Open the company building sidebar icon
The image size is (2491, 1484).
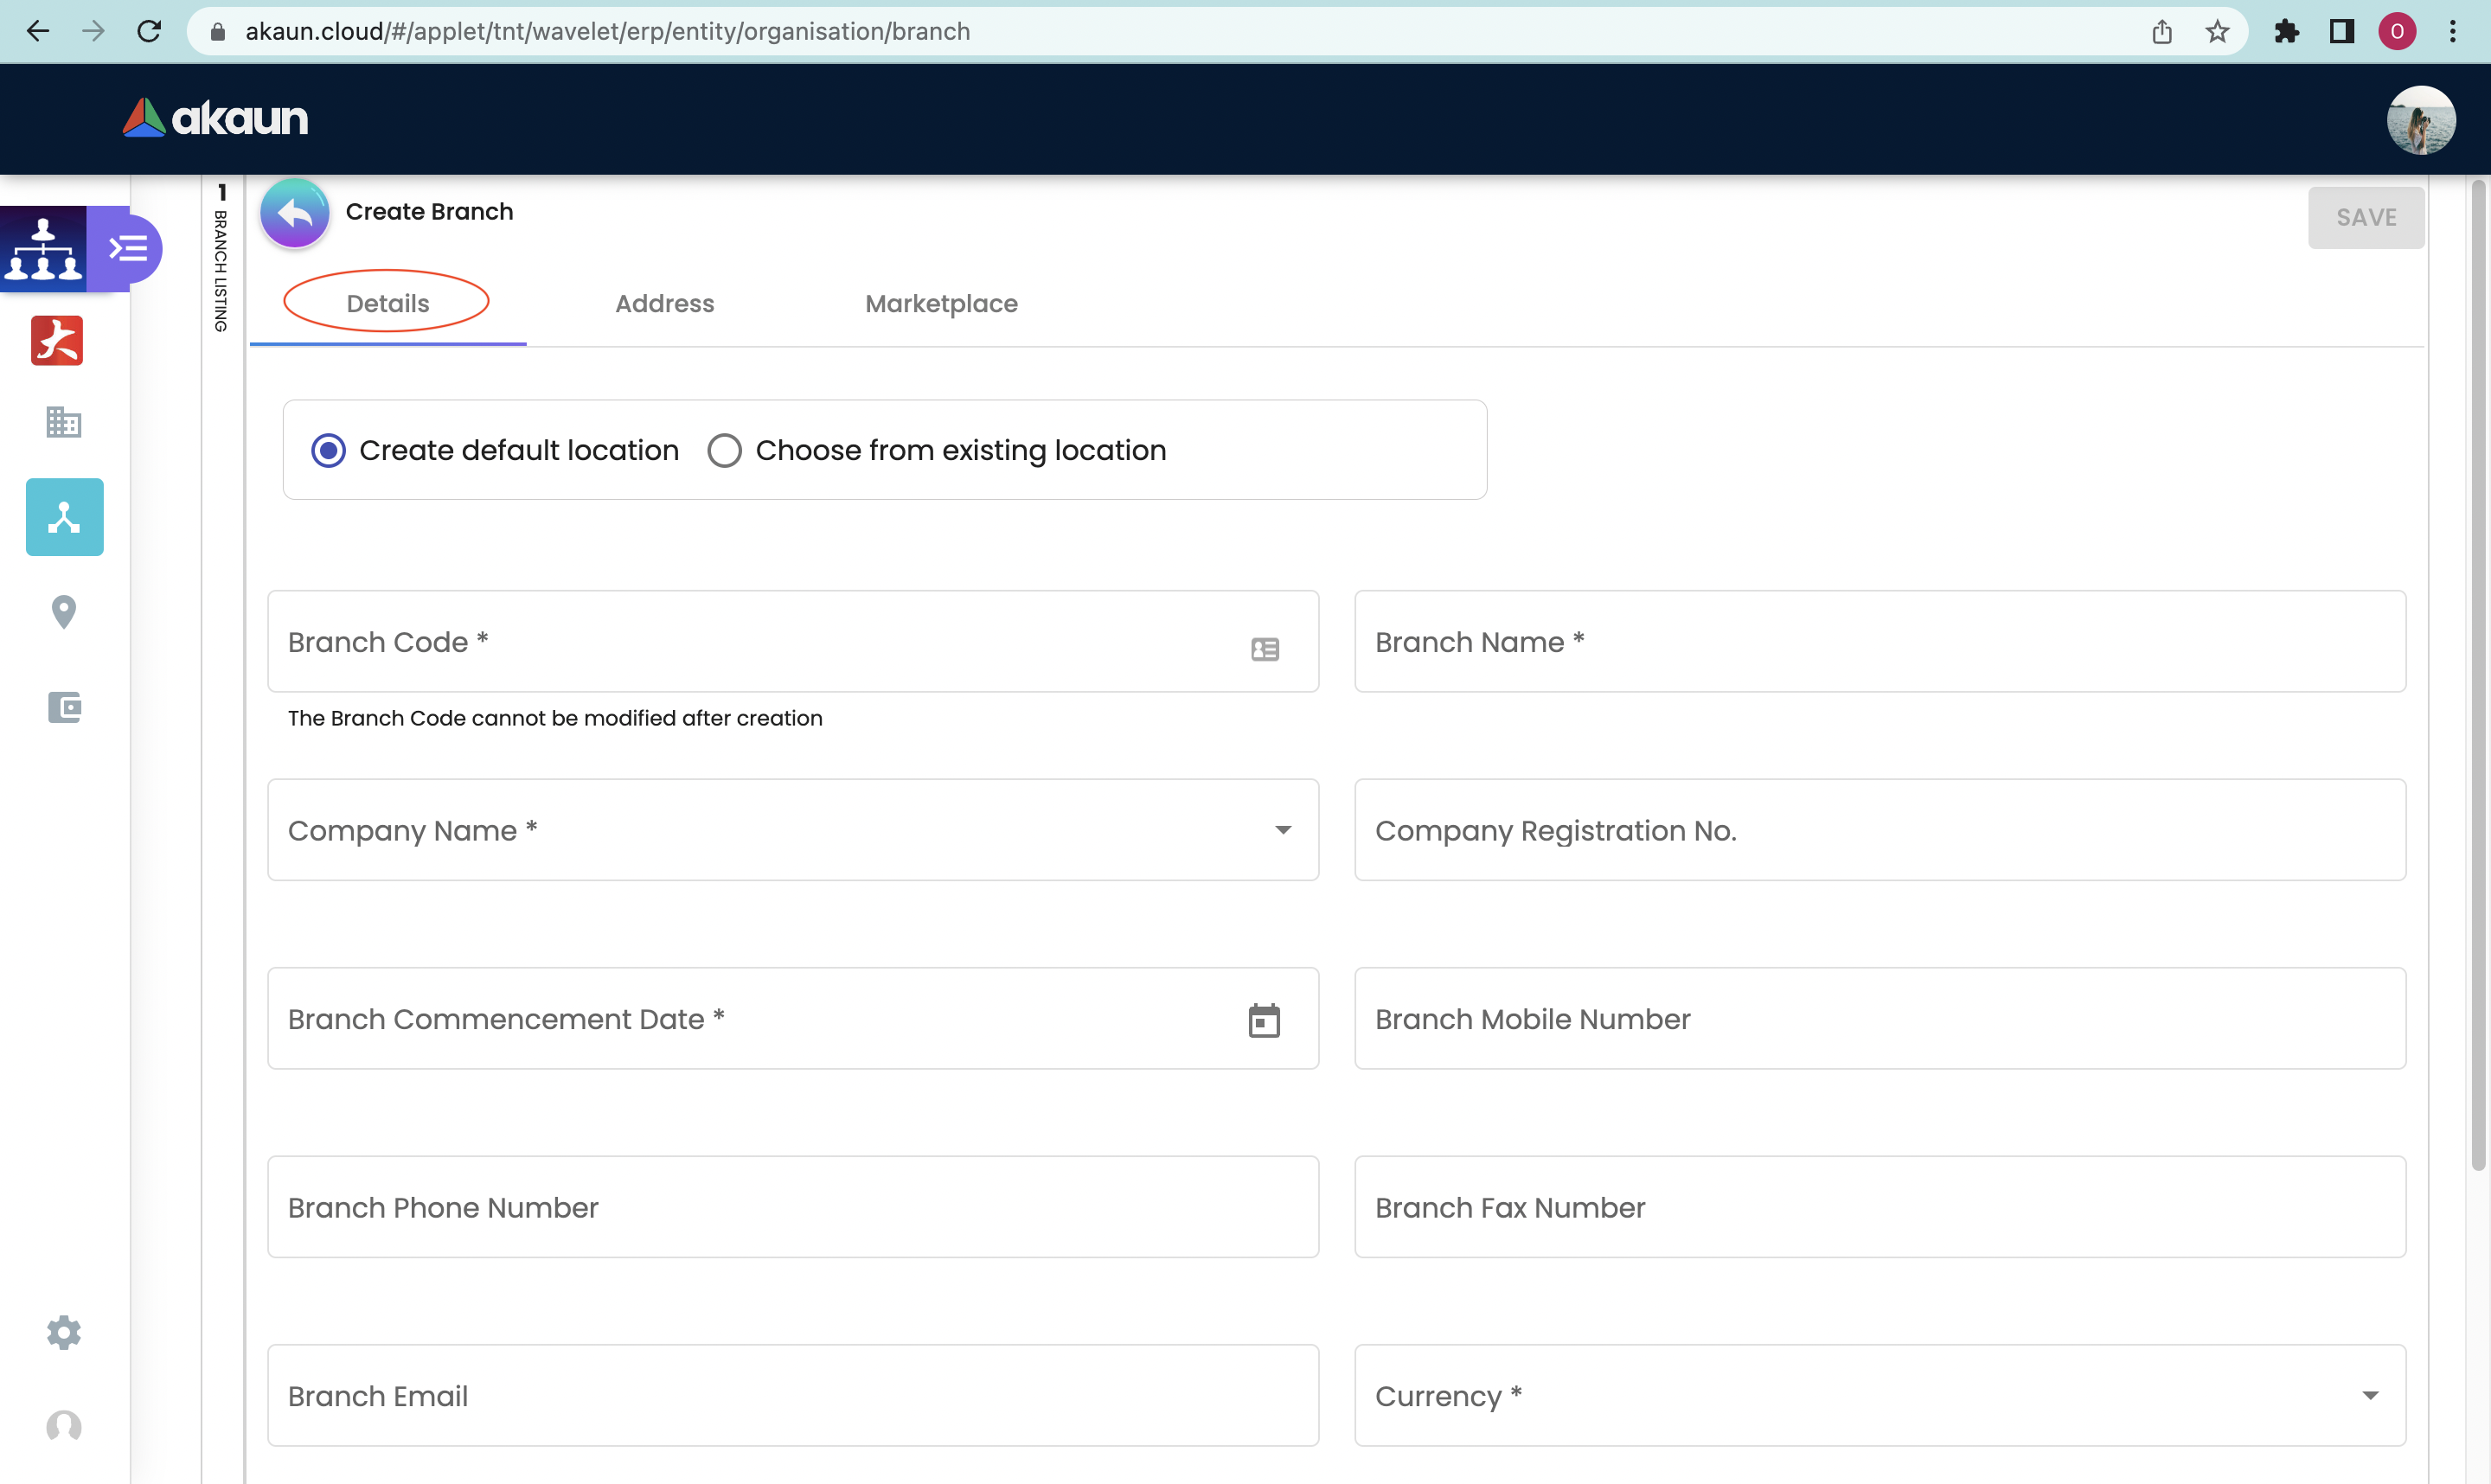click(63, 422)
